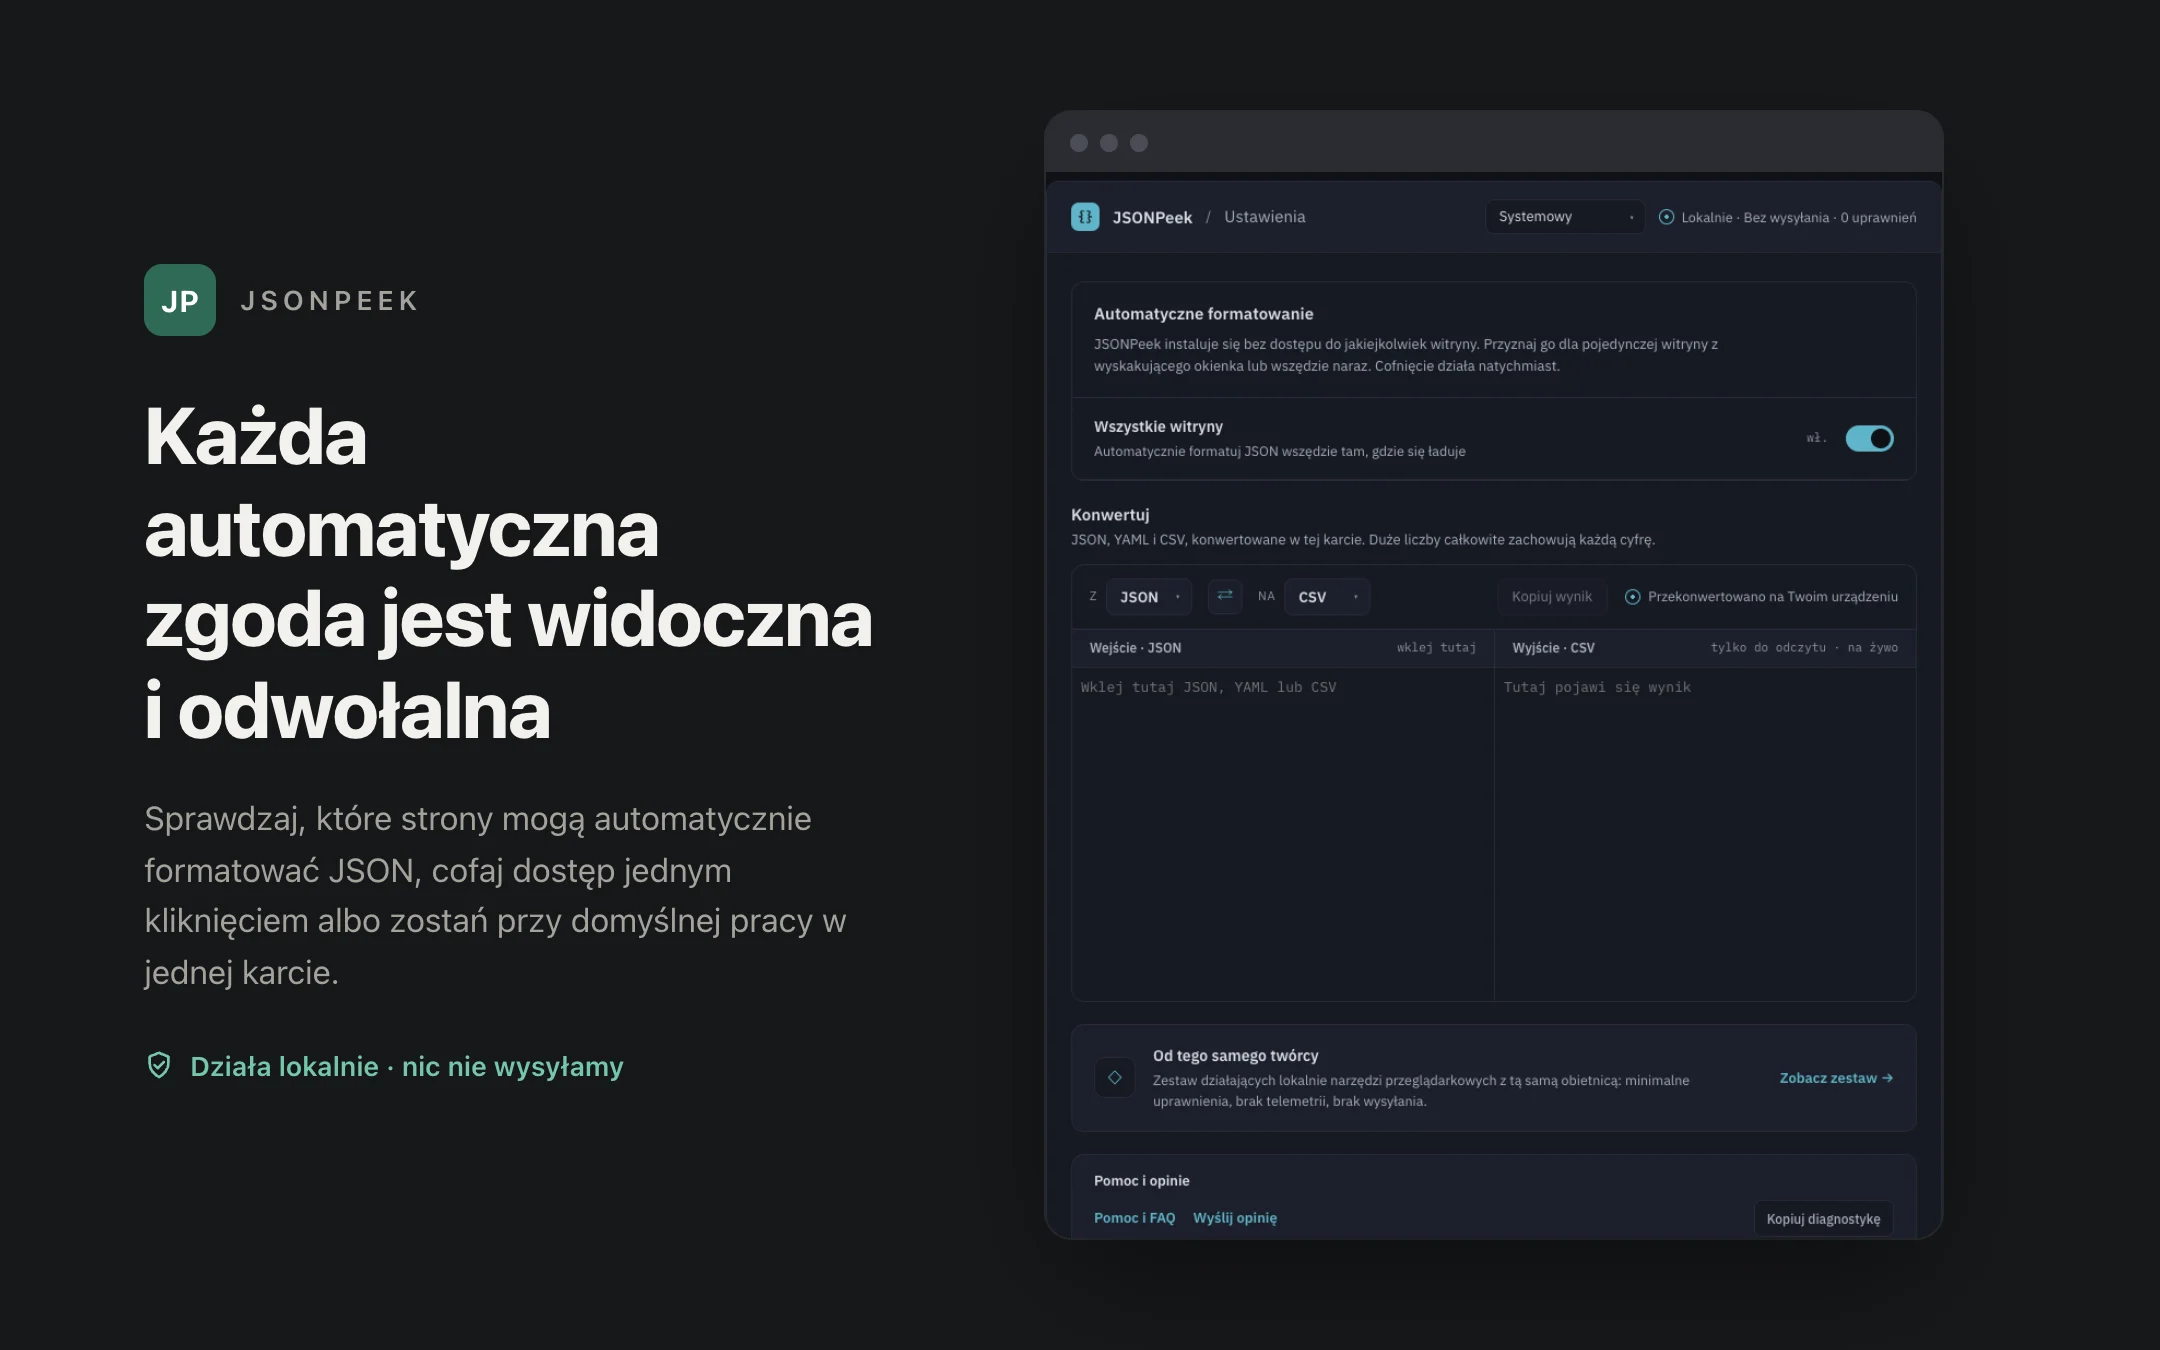Click the first gray window control dot
The height and width of the screenshot is (1350, 2160).
tap(1079, 143)
